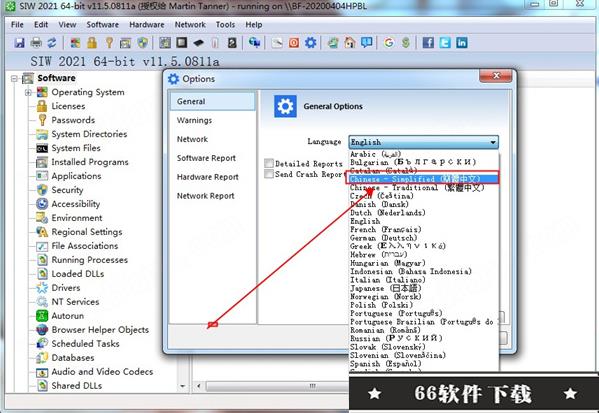The height and width of the screenshot is (413, 599).
Task: Click the CPU chip toolbar icon
Action: (181, 42)
